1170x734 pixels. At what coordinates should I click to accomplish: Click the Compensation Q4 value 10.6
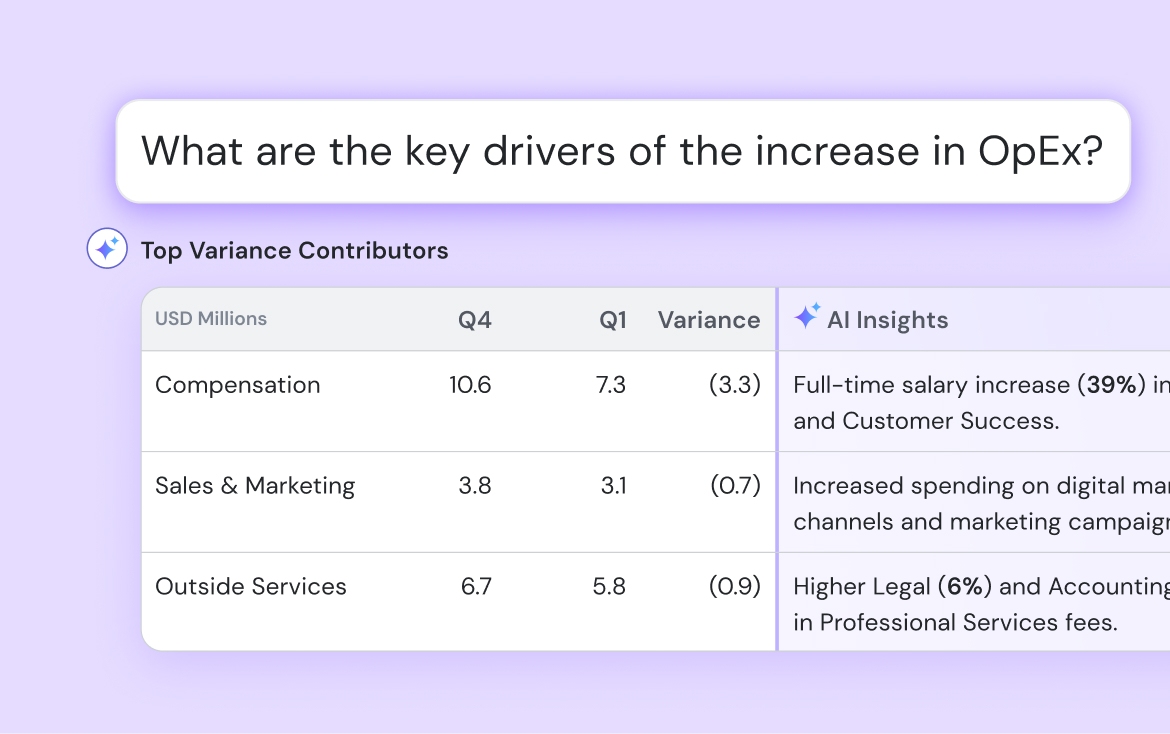point(470,385)
